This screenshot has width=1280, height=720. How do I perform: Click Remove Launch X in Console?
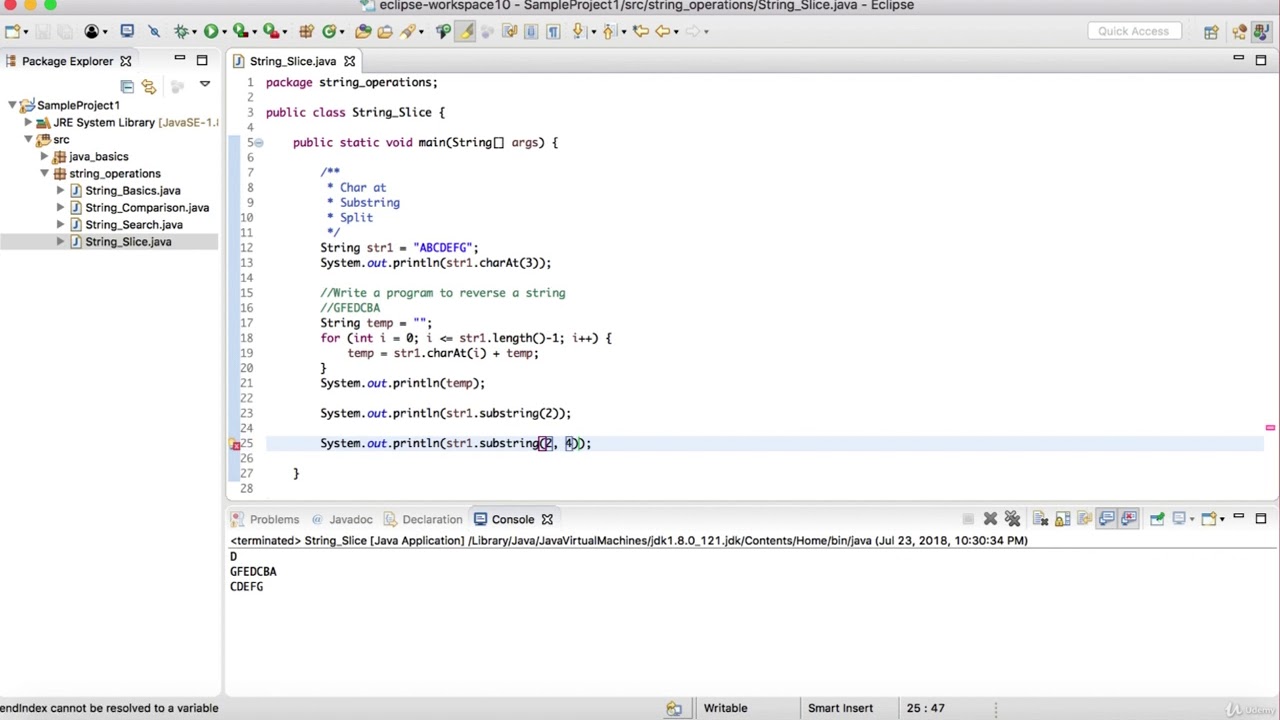[990, 519]
